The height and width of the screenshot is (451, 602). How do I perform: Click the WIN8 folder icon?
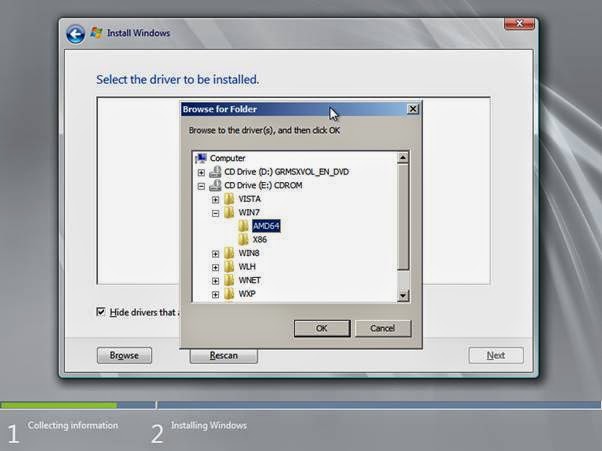pyautogui.click(x=229, y=253)
